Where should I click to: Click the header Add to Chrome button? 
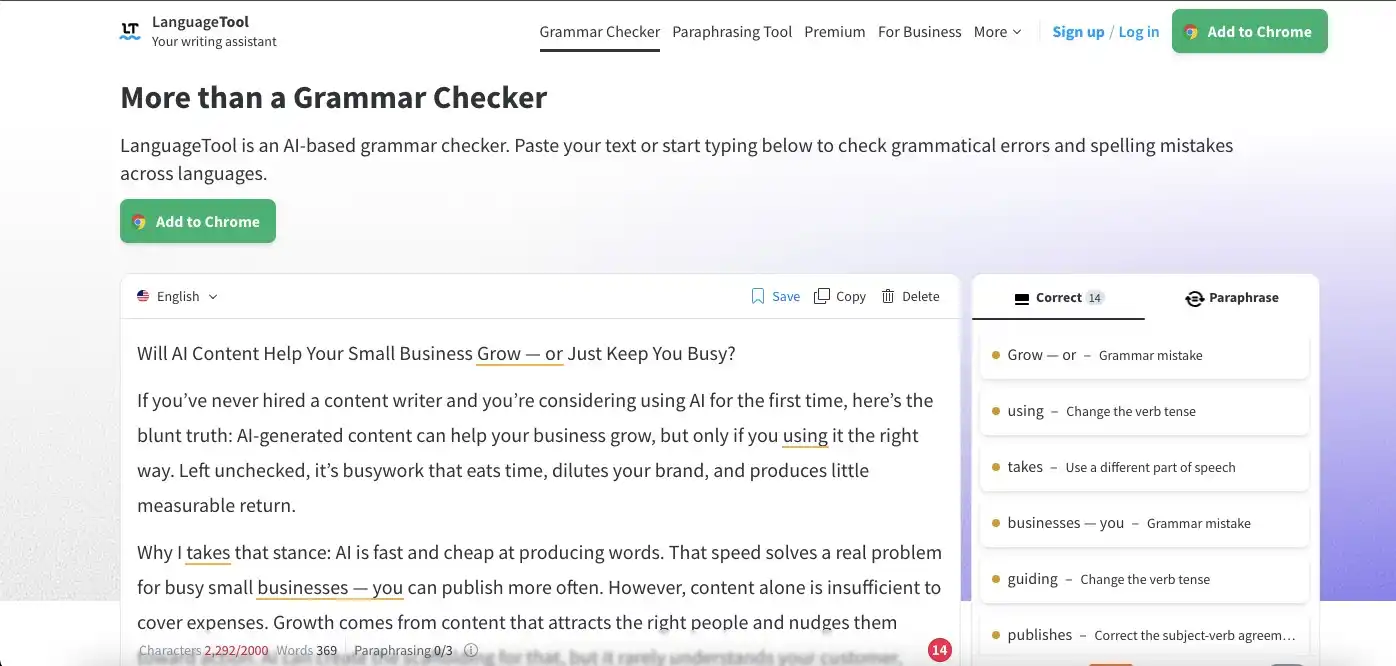point(1249,31)
